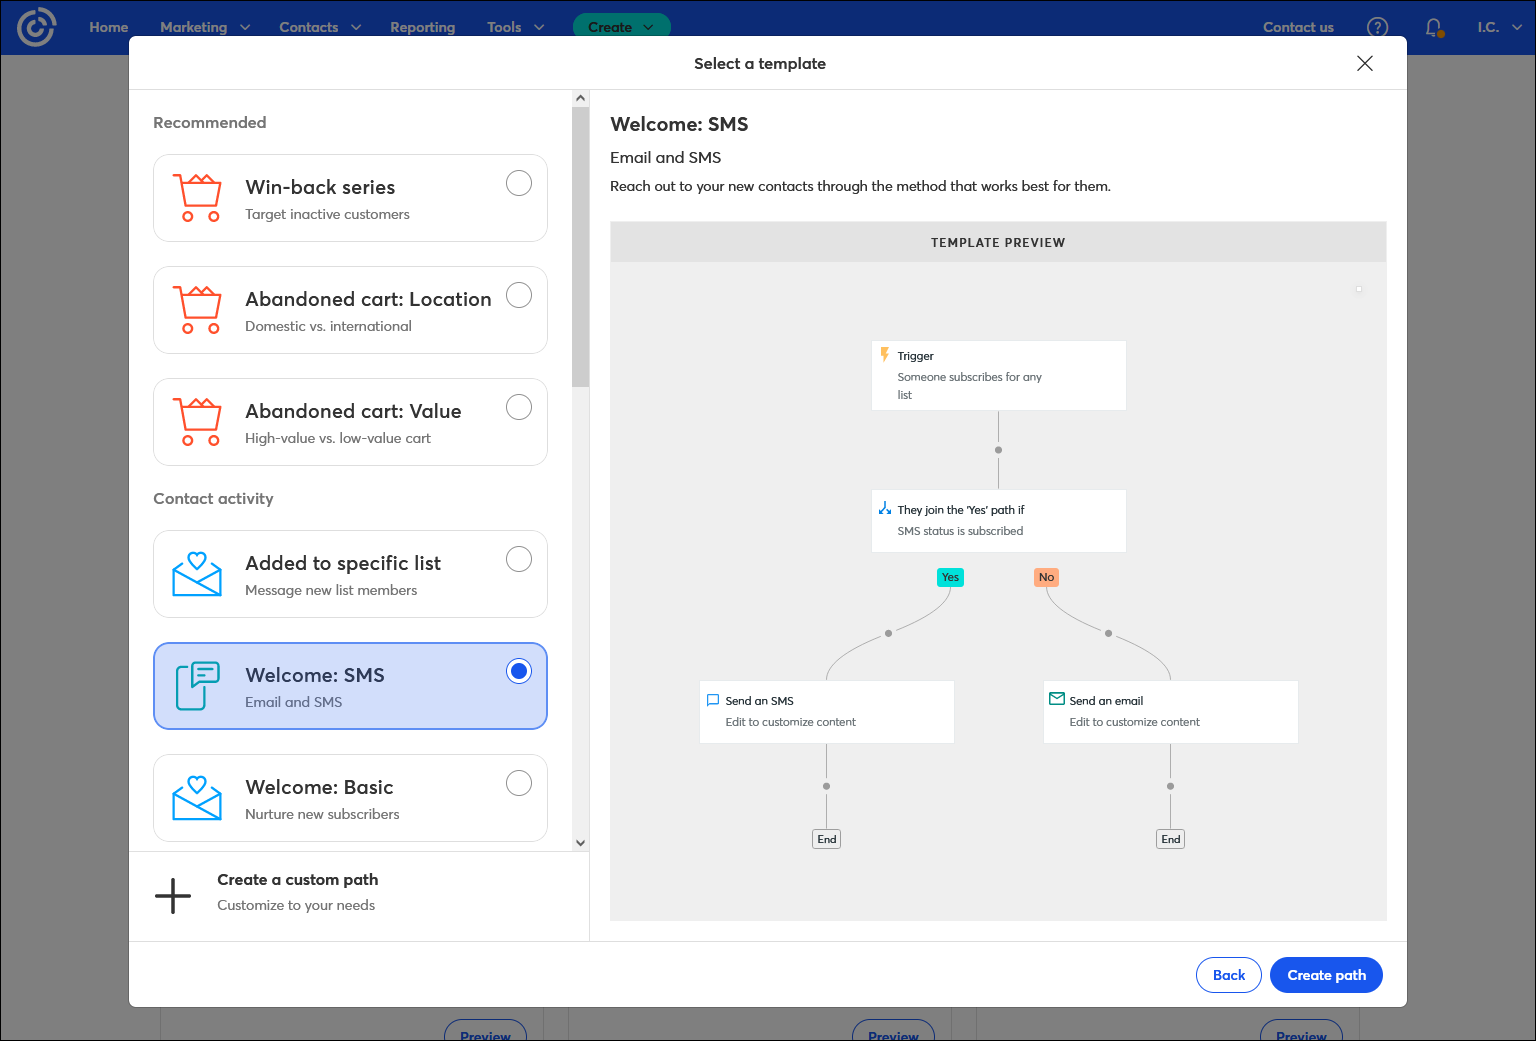Viewport: 1536px width, 1041px height.
Task: Click the Constant Contact logo
Action: point(38,27)
